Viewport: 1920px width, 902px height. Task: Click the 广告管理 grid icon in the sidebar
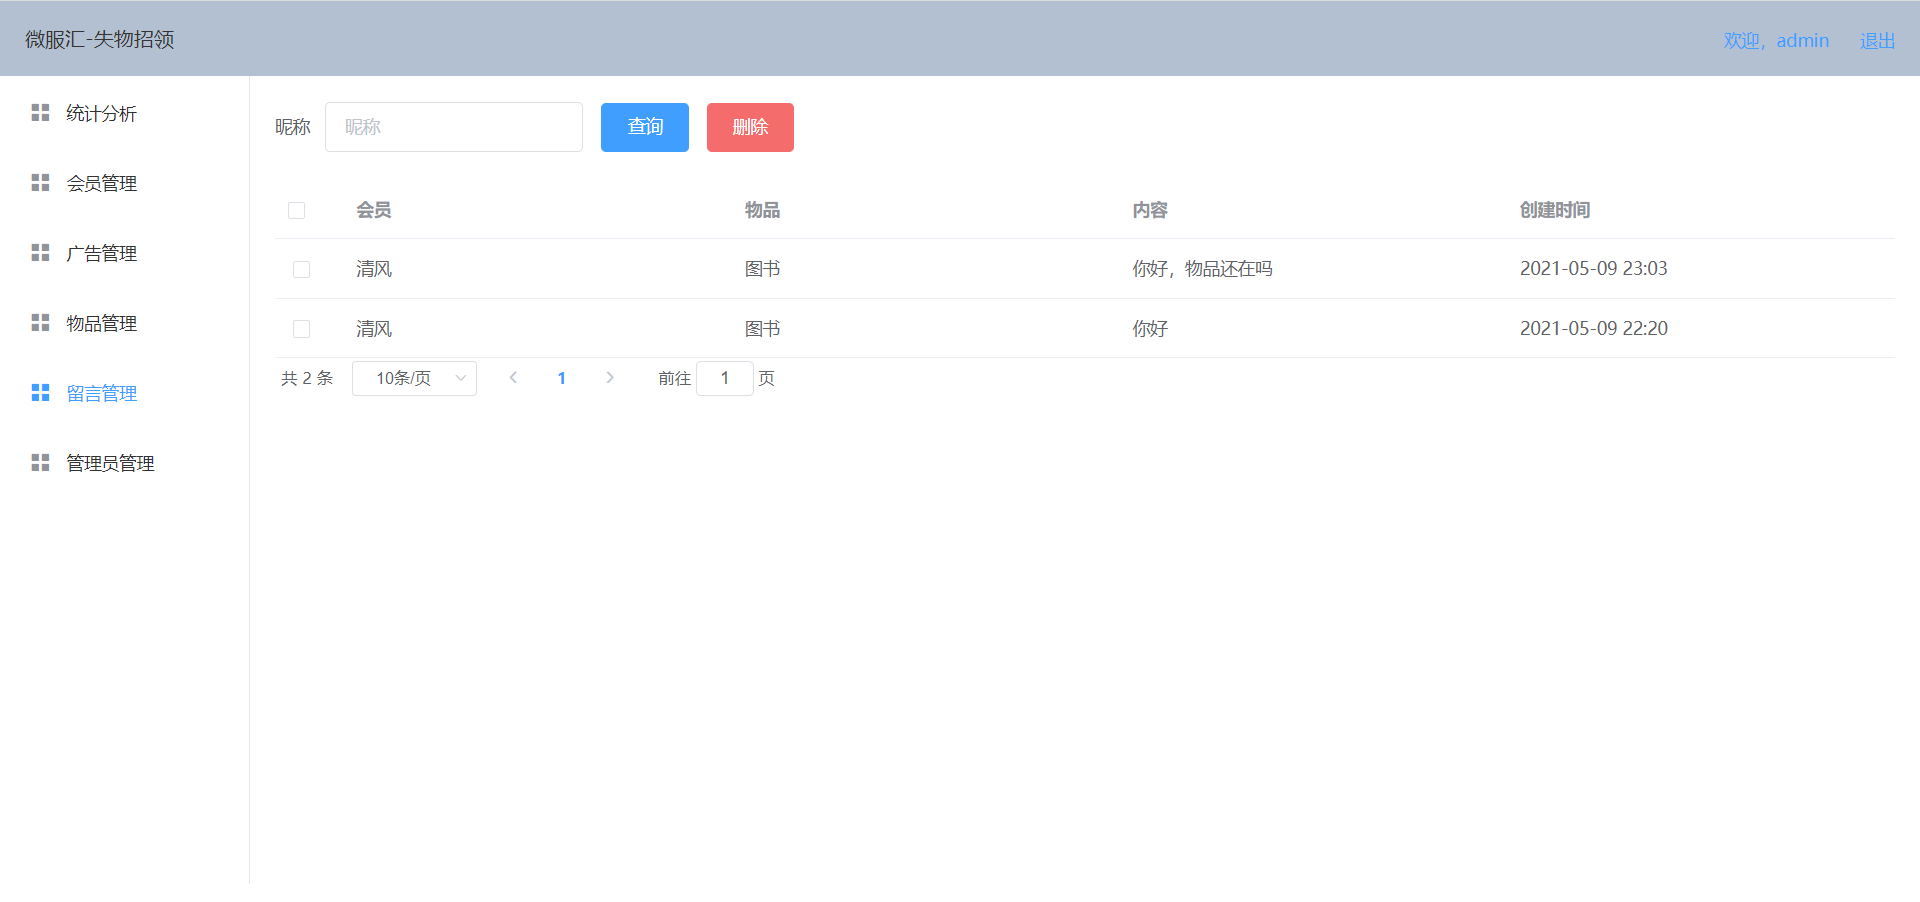pyautogui.click(x=40, y=253)
